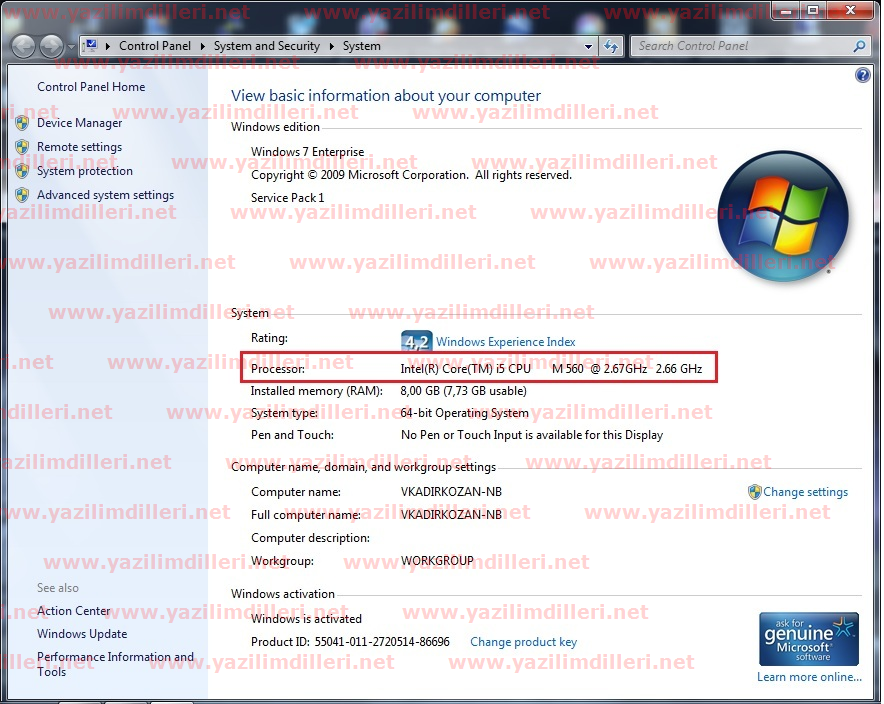Viewport: 884px width, 704px height.
Task: Open Advanced system settings
Action: point(105,195)
